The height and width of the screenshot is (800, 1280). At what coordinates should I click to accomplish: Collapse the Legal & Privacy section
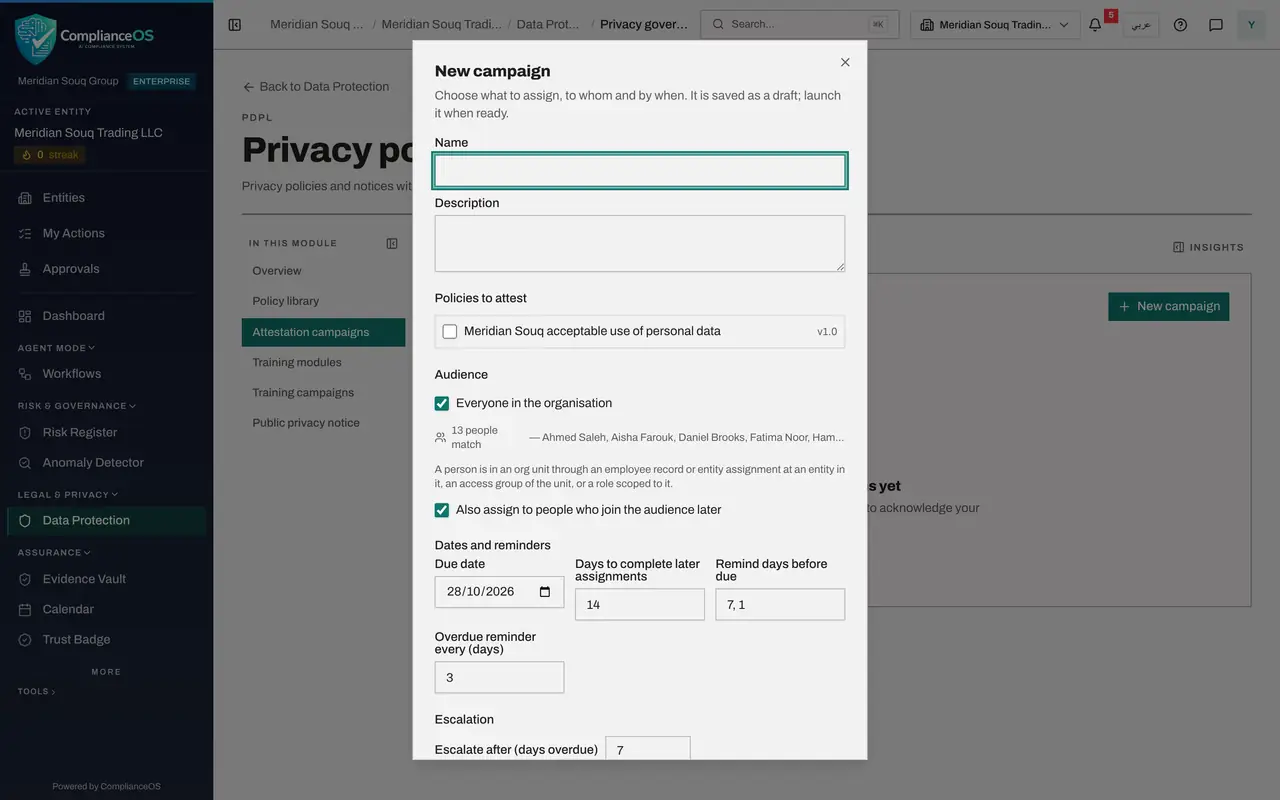[68, 494]
